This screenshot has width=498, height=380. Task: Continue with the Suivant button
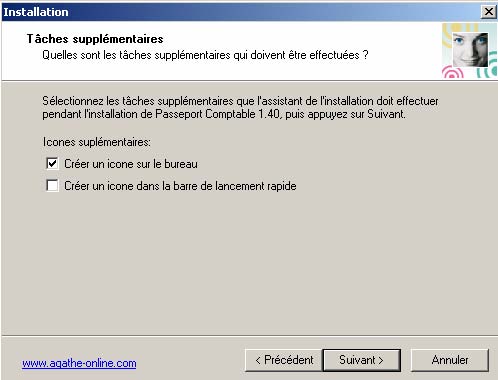click(x=362, y=360)
